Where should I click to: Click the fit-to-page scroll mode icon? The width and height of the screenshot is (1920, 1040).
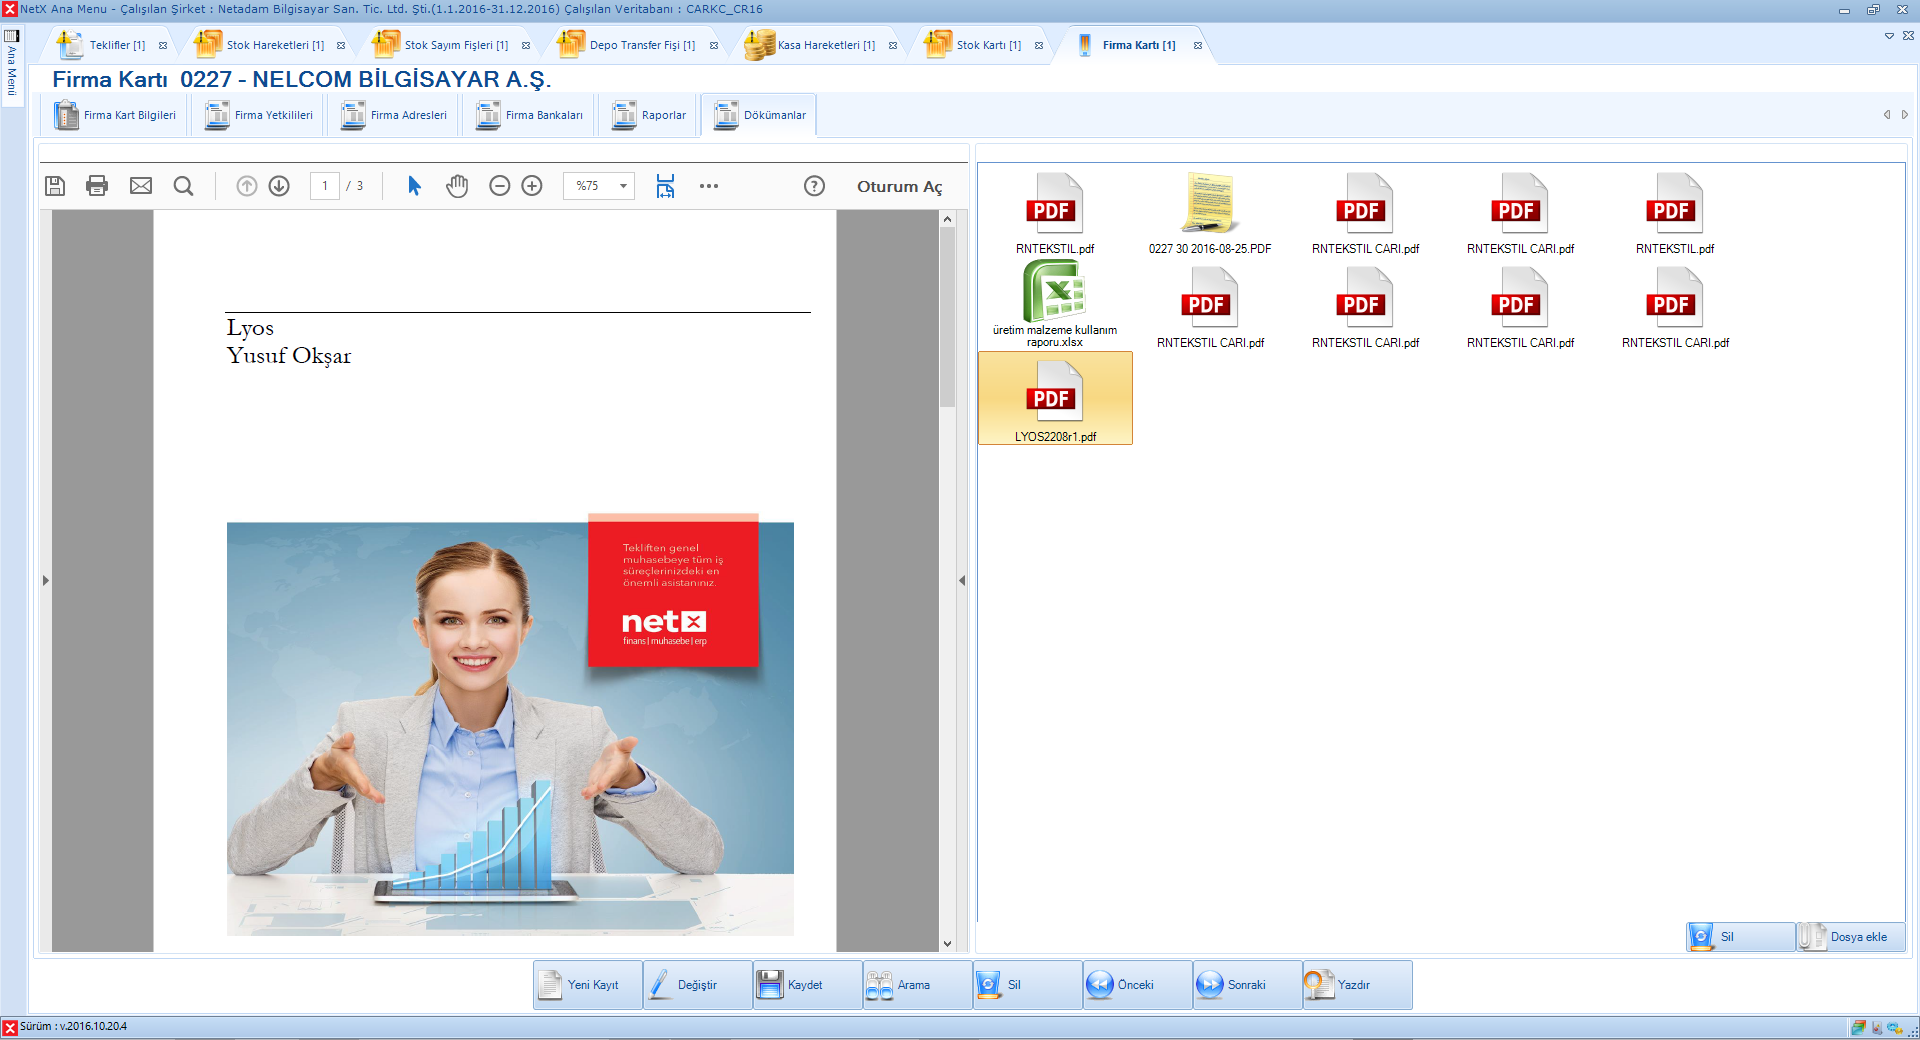click(x=665, y=186)
